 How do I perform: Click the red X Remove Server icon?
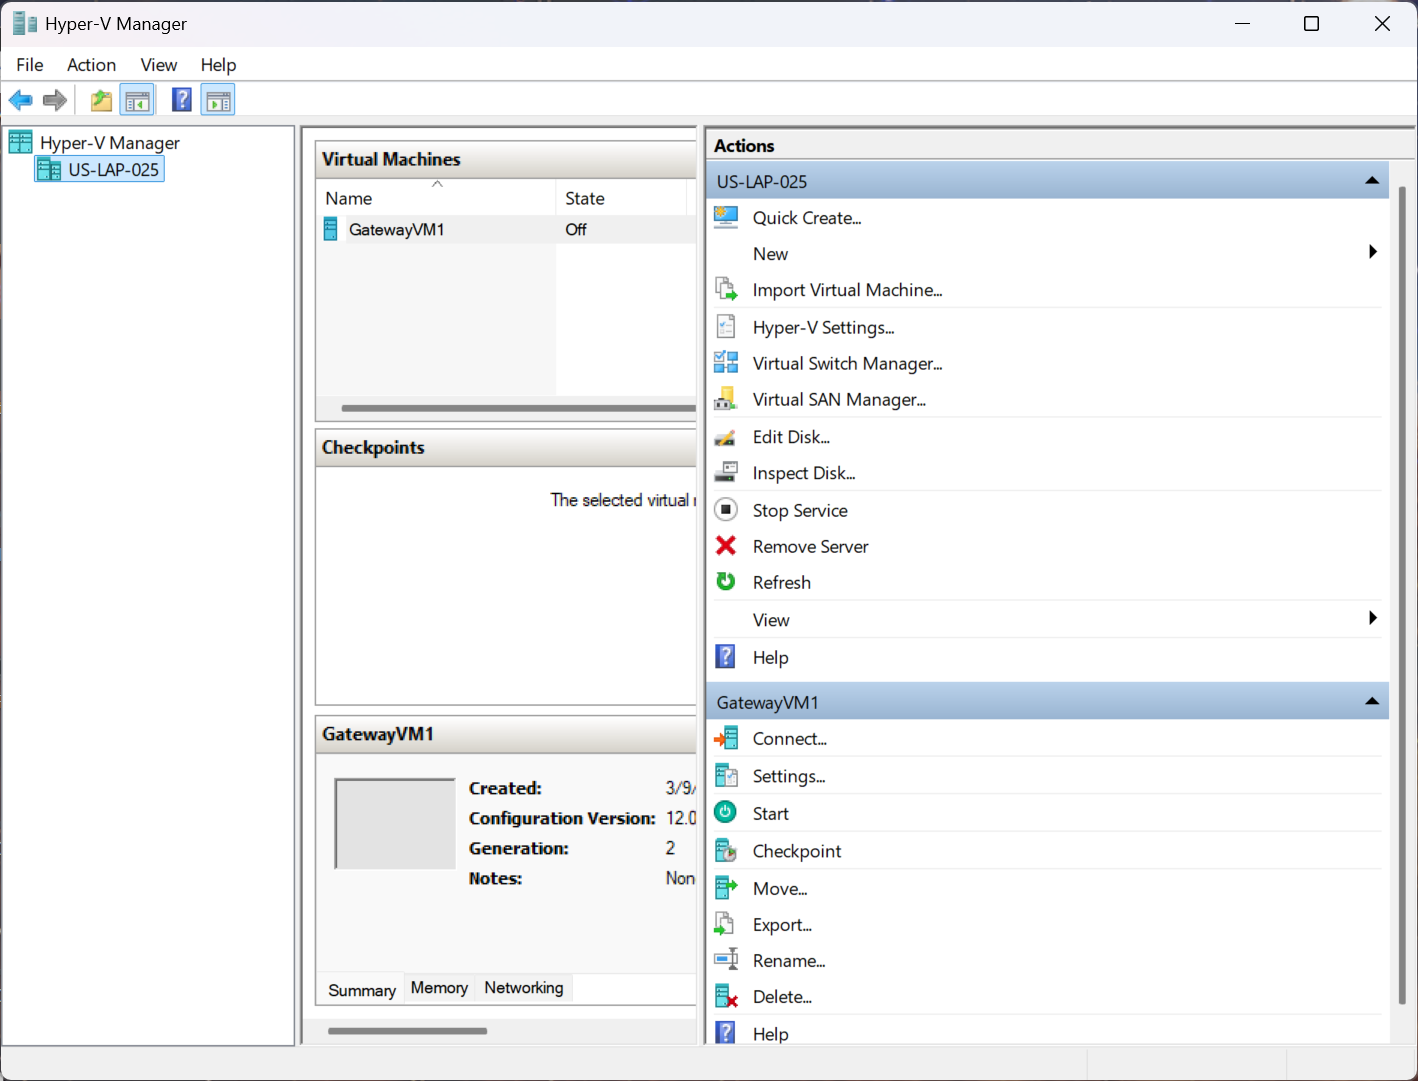pyautogui.click(x=726, y=546)
